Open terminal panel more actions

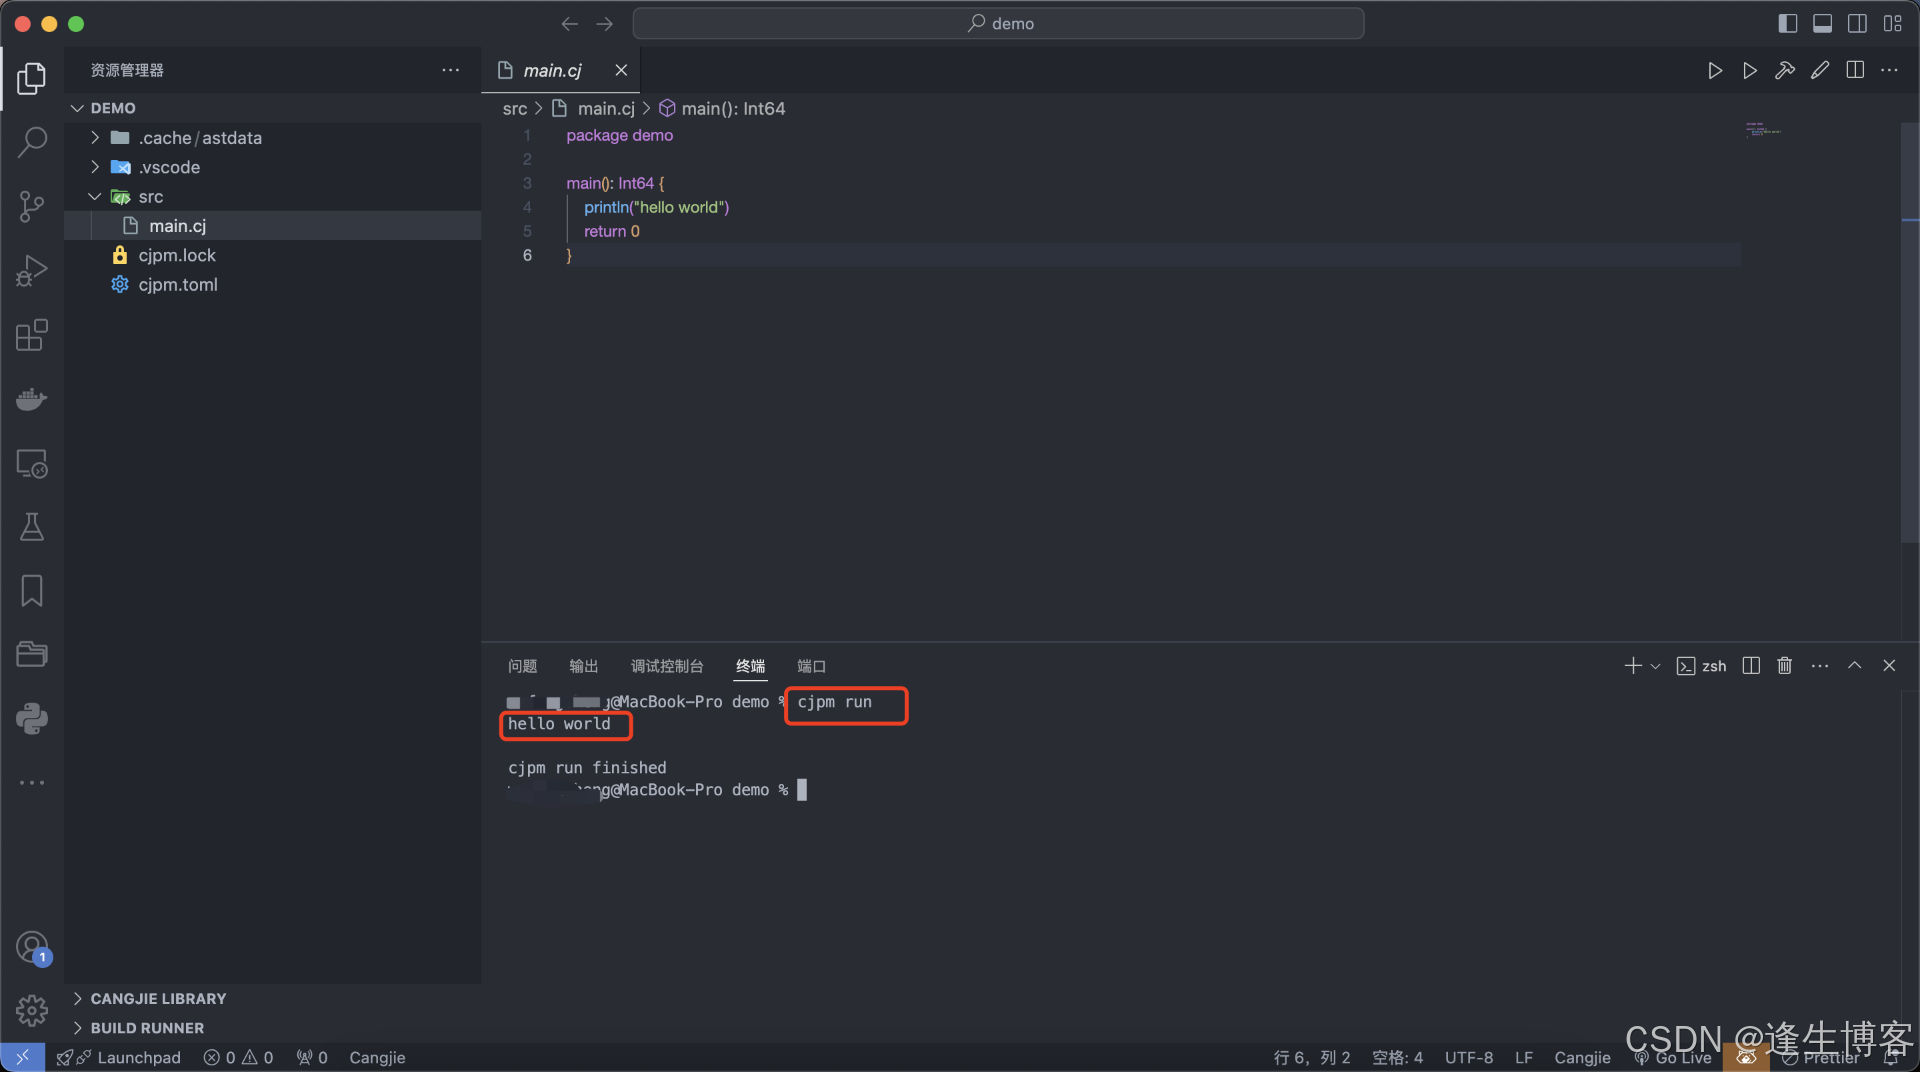pyautogui.click(x=1820, y=666)
